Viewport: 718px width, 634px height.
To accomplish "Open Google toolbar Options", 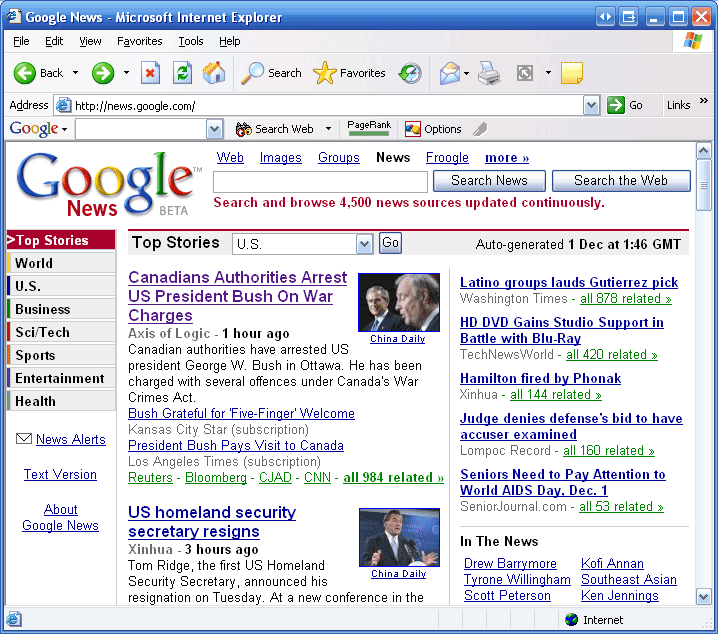I will pos(433,130).
